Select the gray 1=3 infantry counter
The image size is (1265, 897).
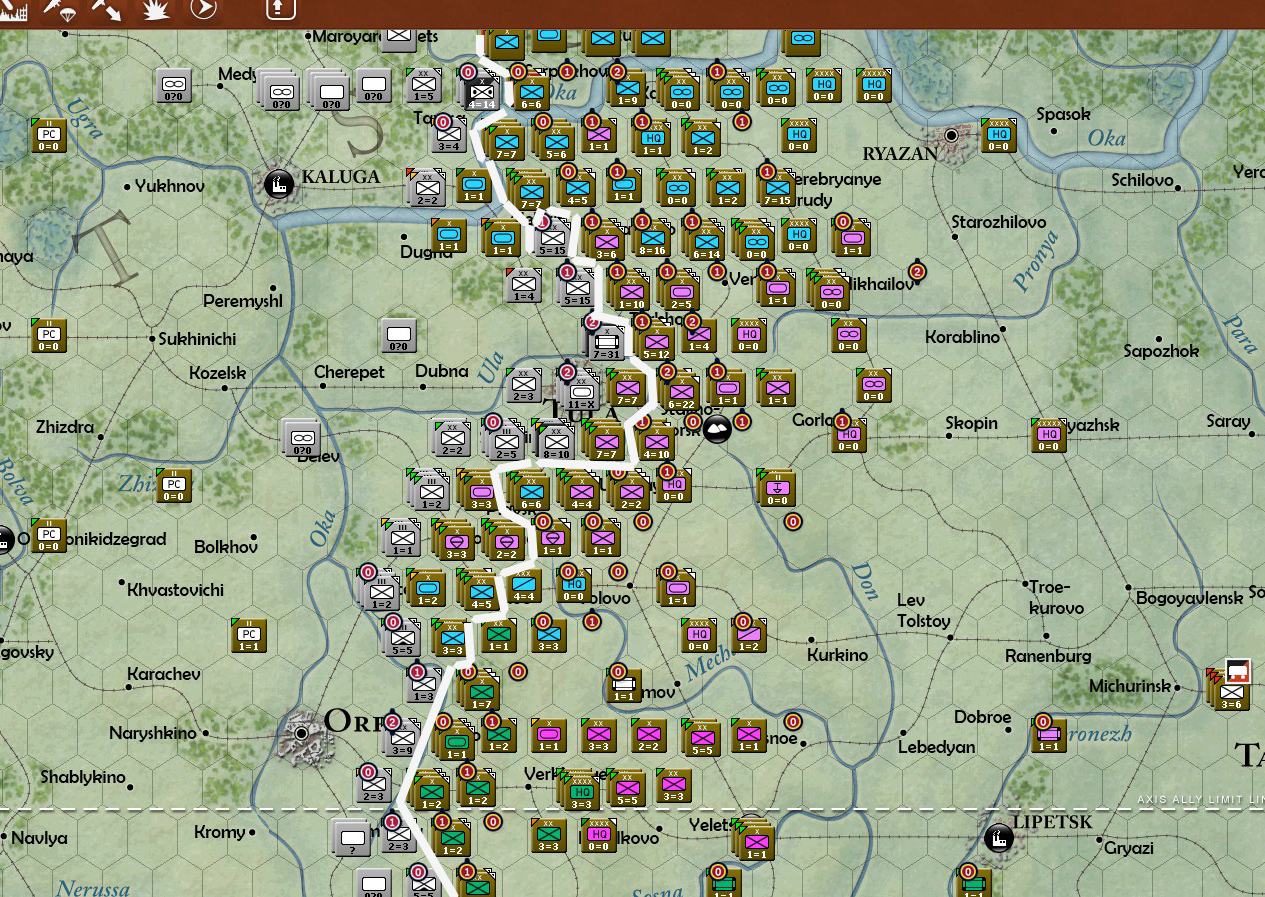coord(424,685)
